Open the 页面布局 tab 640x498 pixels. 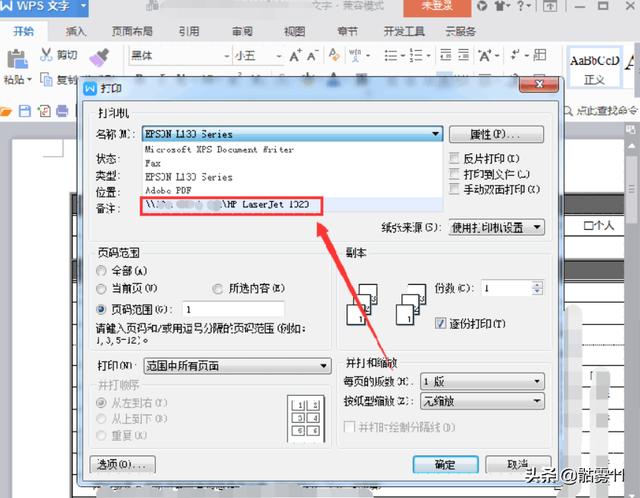click(x=132, y=31)
